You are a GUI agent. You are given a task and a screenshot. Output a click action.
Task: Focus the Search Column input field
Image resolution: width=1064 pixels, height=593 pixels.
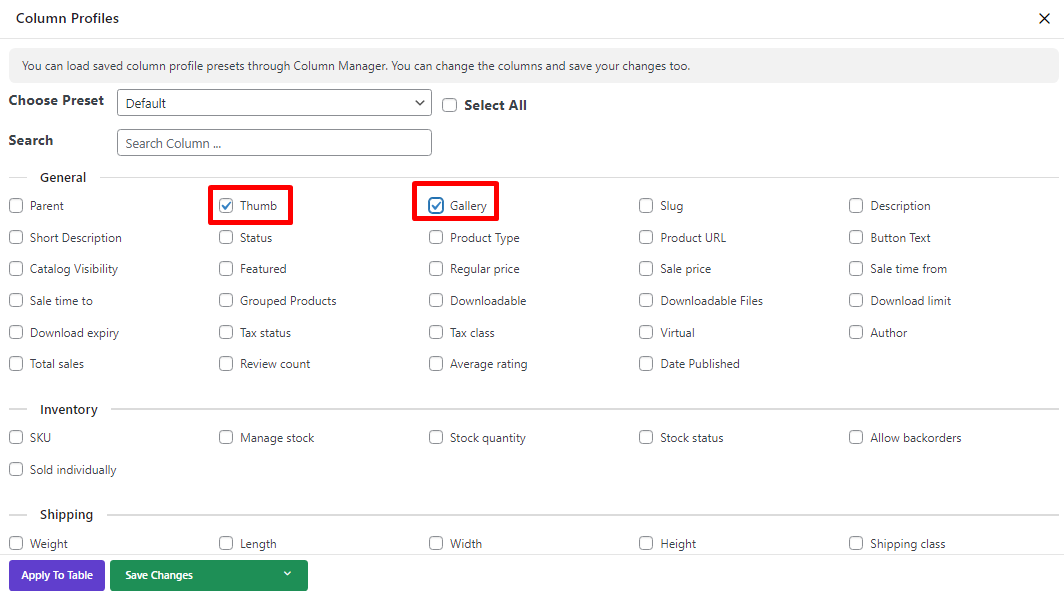click(274, 142)
